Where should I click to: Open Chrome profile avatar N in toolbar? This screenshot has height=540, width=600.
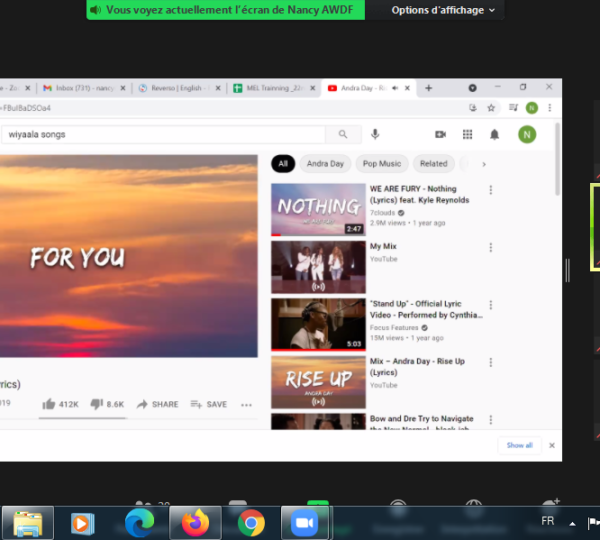pos(532,108)
